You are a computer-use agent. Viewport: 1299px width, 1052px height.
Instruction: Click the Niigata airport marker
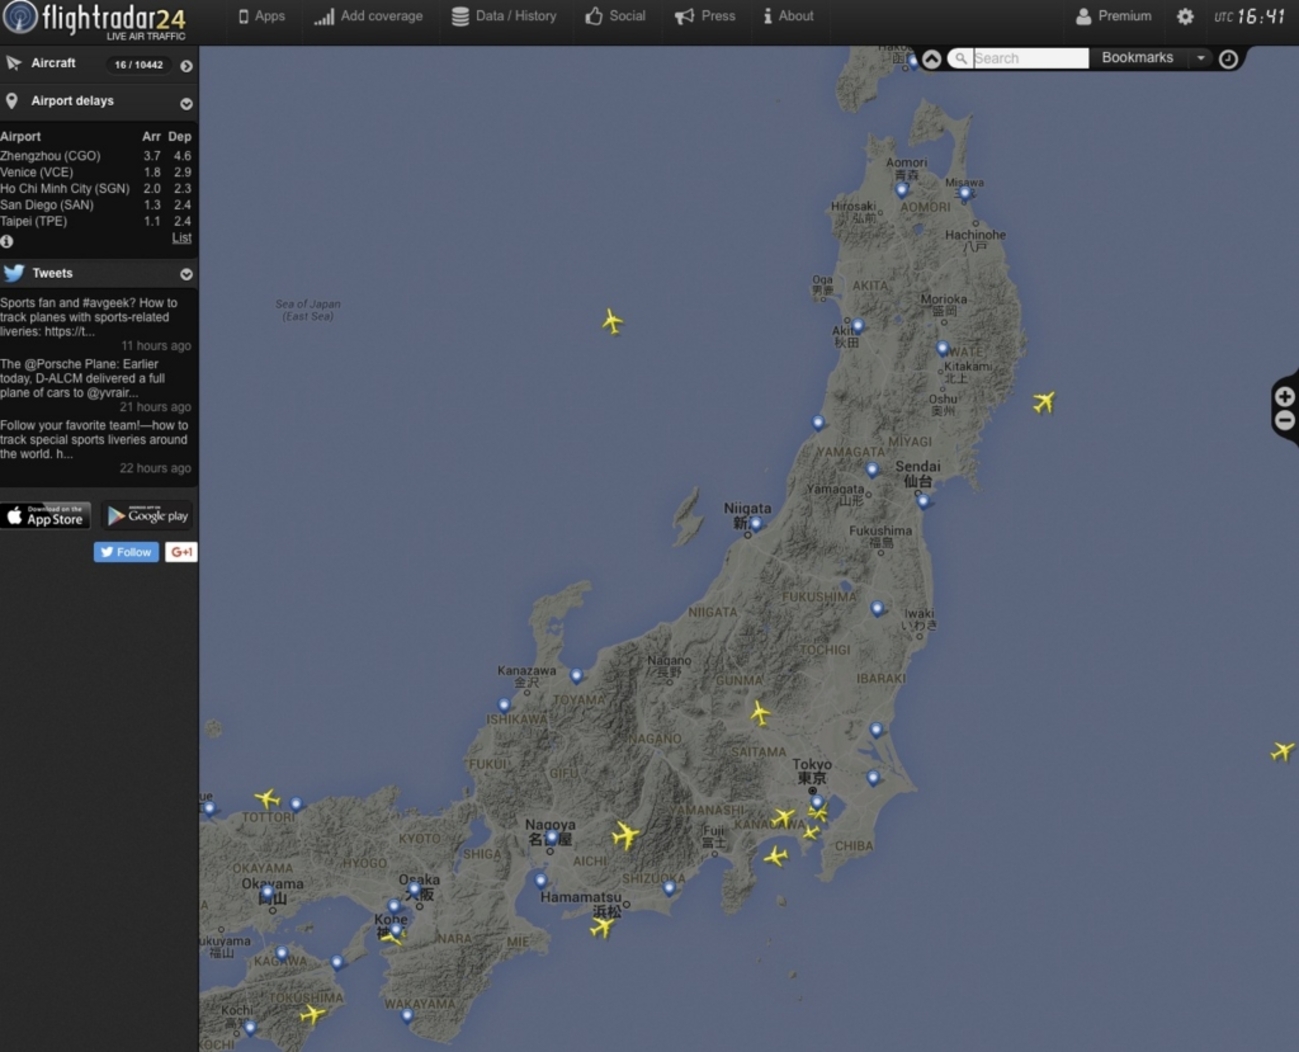[756, 523]
